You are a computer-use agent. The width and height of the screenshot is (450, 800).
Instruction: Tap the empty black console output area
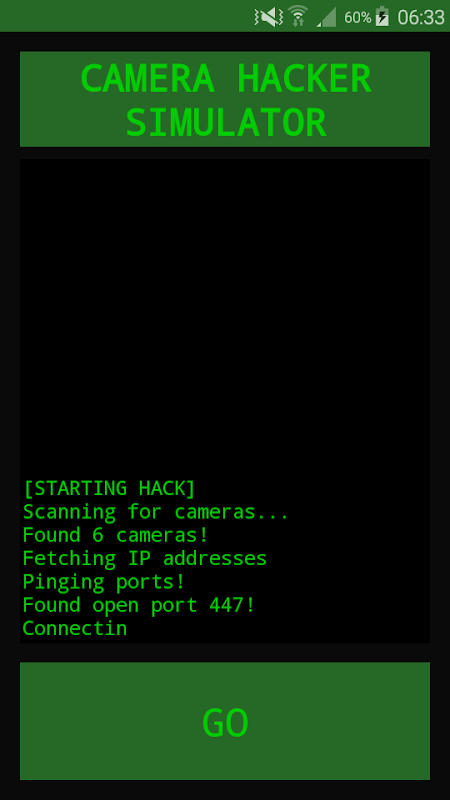pyautogui.click(x=224, y=316)
